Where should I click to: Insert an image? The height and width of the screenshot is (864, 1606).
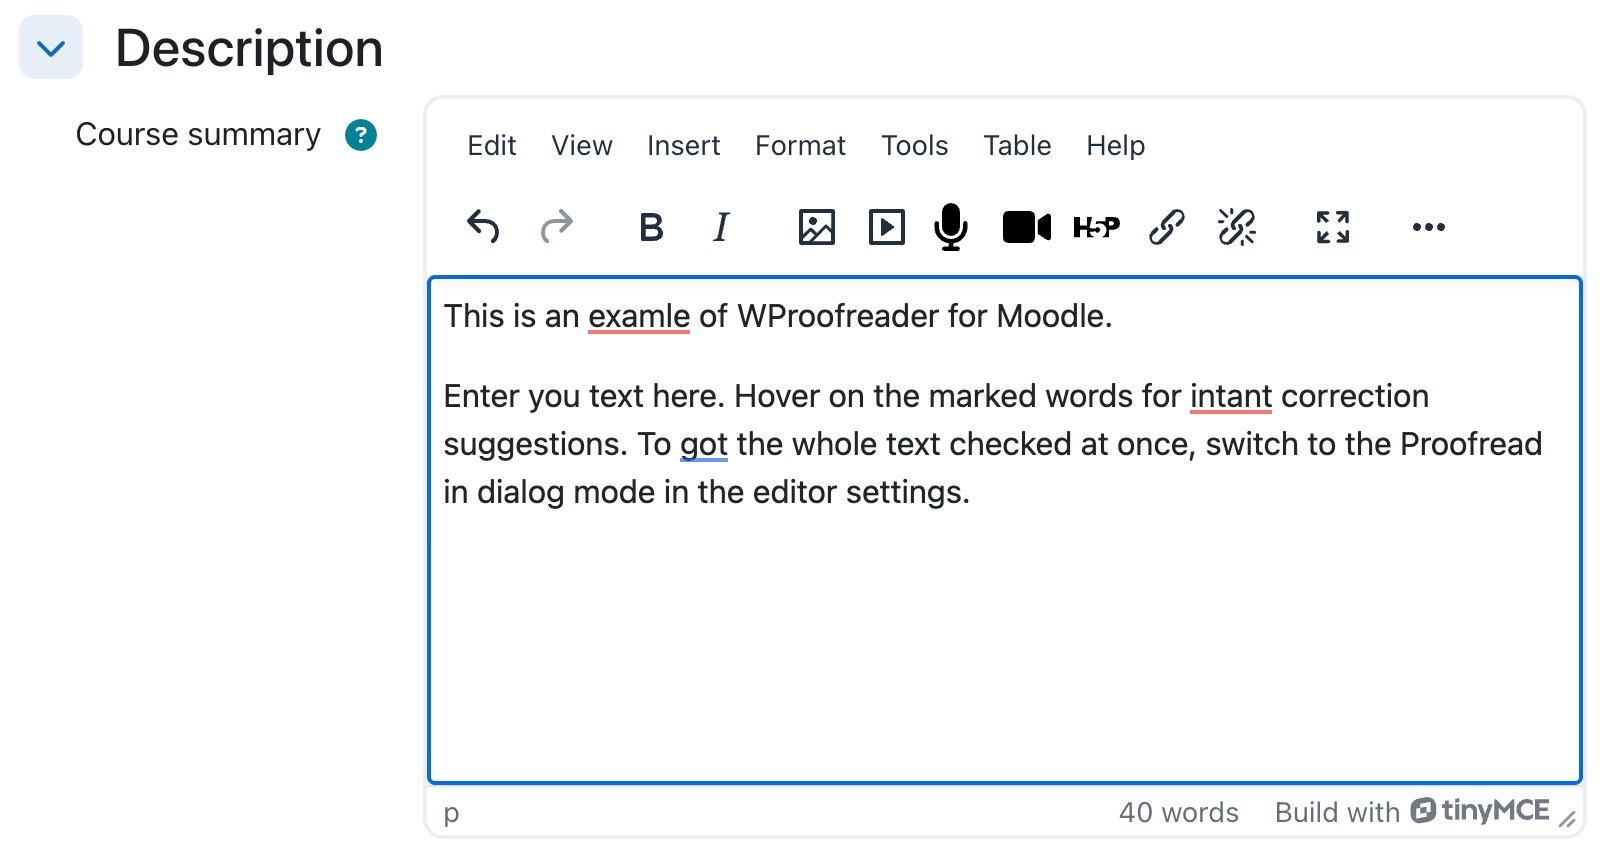(x=817, y=227)
